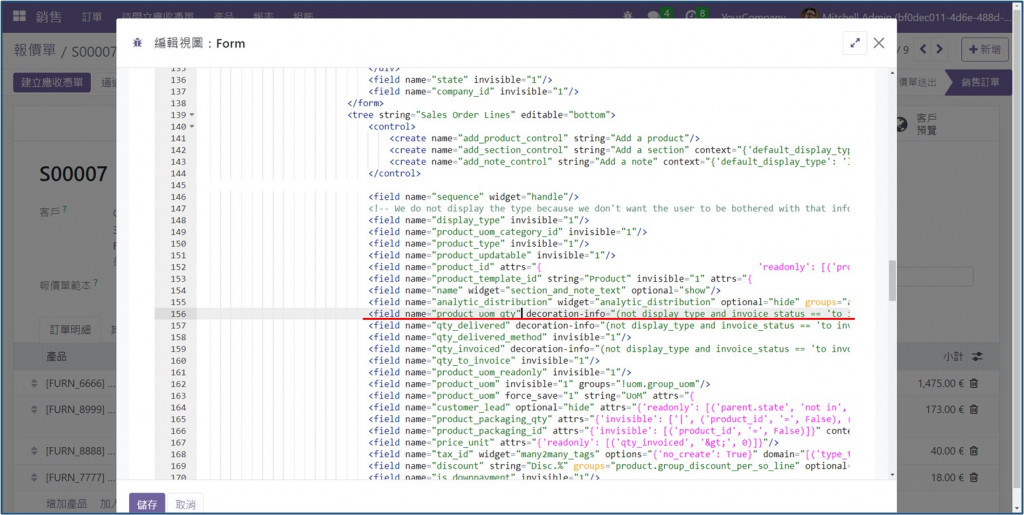The width and height of the screenshot is (1024, 515).
Task: Click the globe icon of 客戶預覽
Action: 902,124
